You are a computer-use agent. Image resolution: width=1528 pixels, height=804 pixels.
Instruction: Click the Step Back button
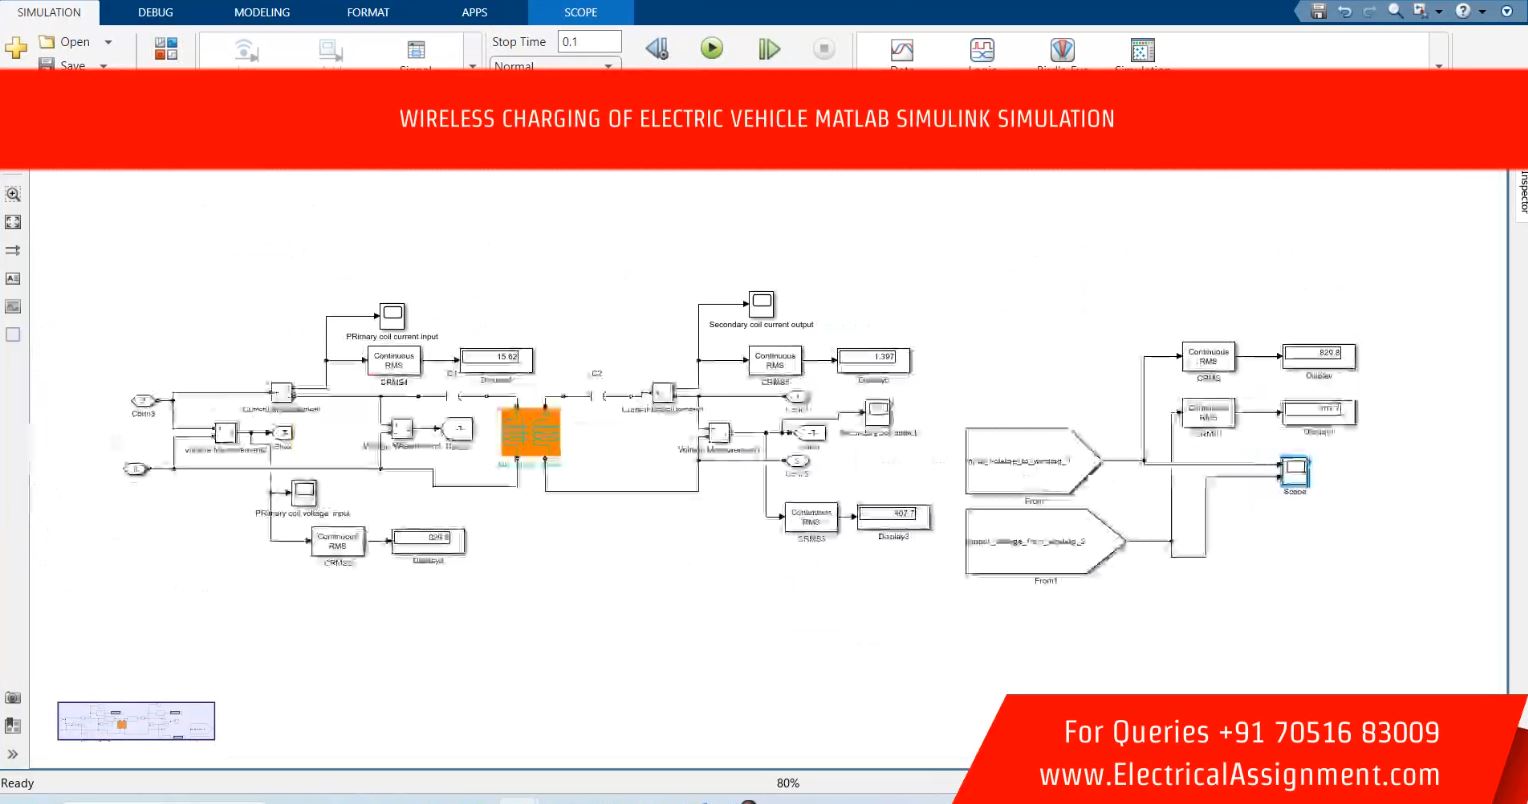(656, 49)
